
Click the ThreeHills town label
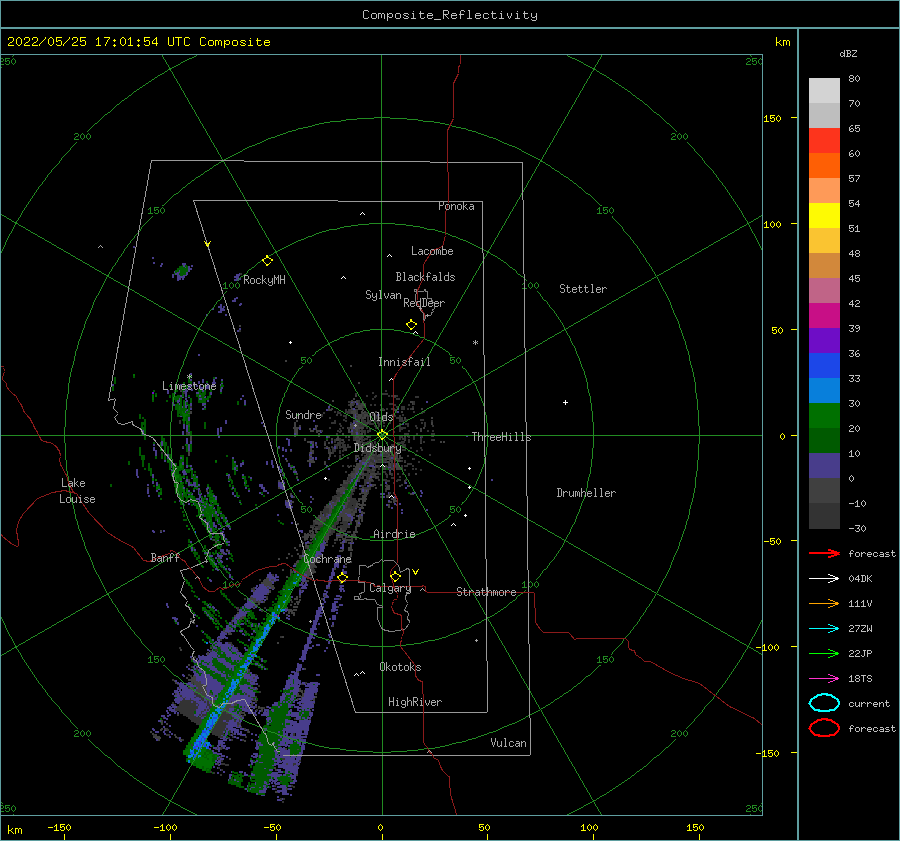[x=502, y=437]
